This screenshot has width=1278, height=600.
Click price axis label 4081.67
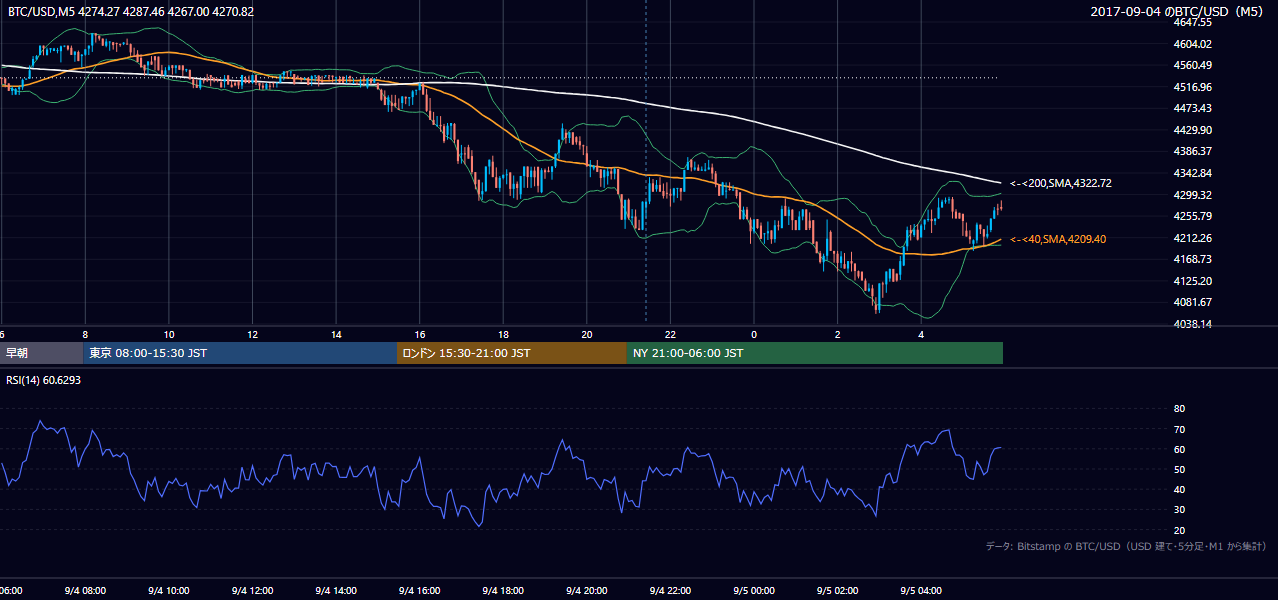pyautogui.click(x=1192, y=302)
